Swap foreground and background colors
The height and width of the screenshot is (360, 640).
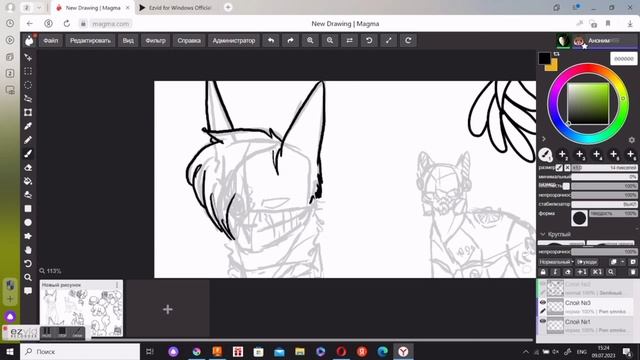pos(556,54)
